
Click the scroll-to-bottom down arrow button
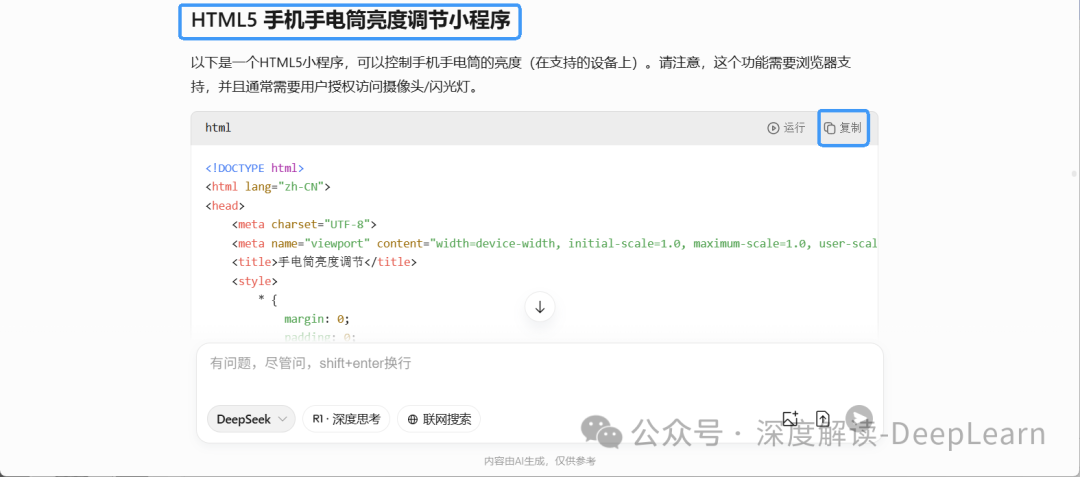(539, 307)
